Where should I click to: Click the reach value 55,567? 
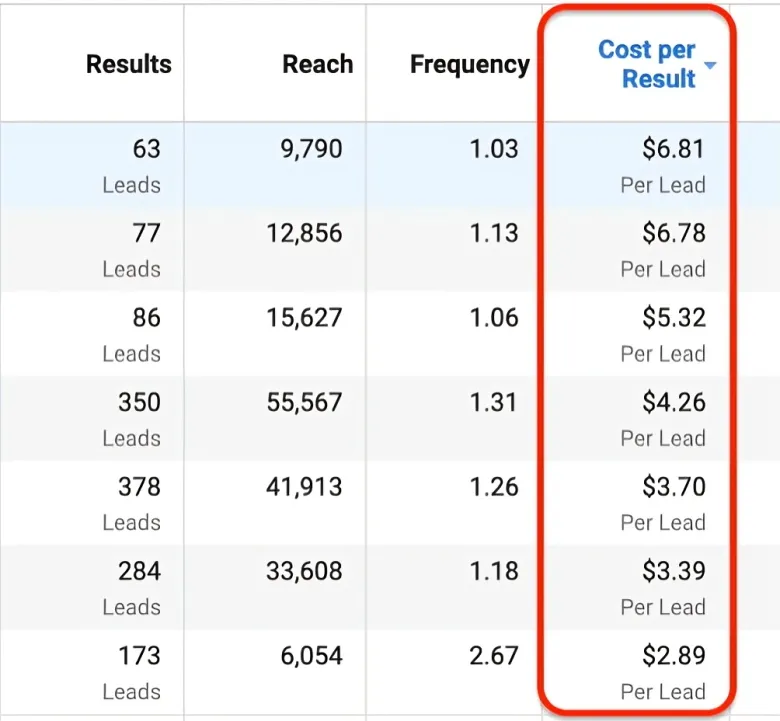304,402
